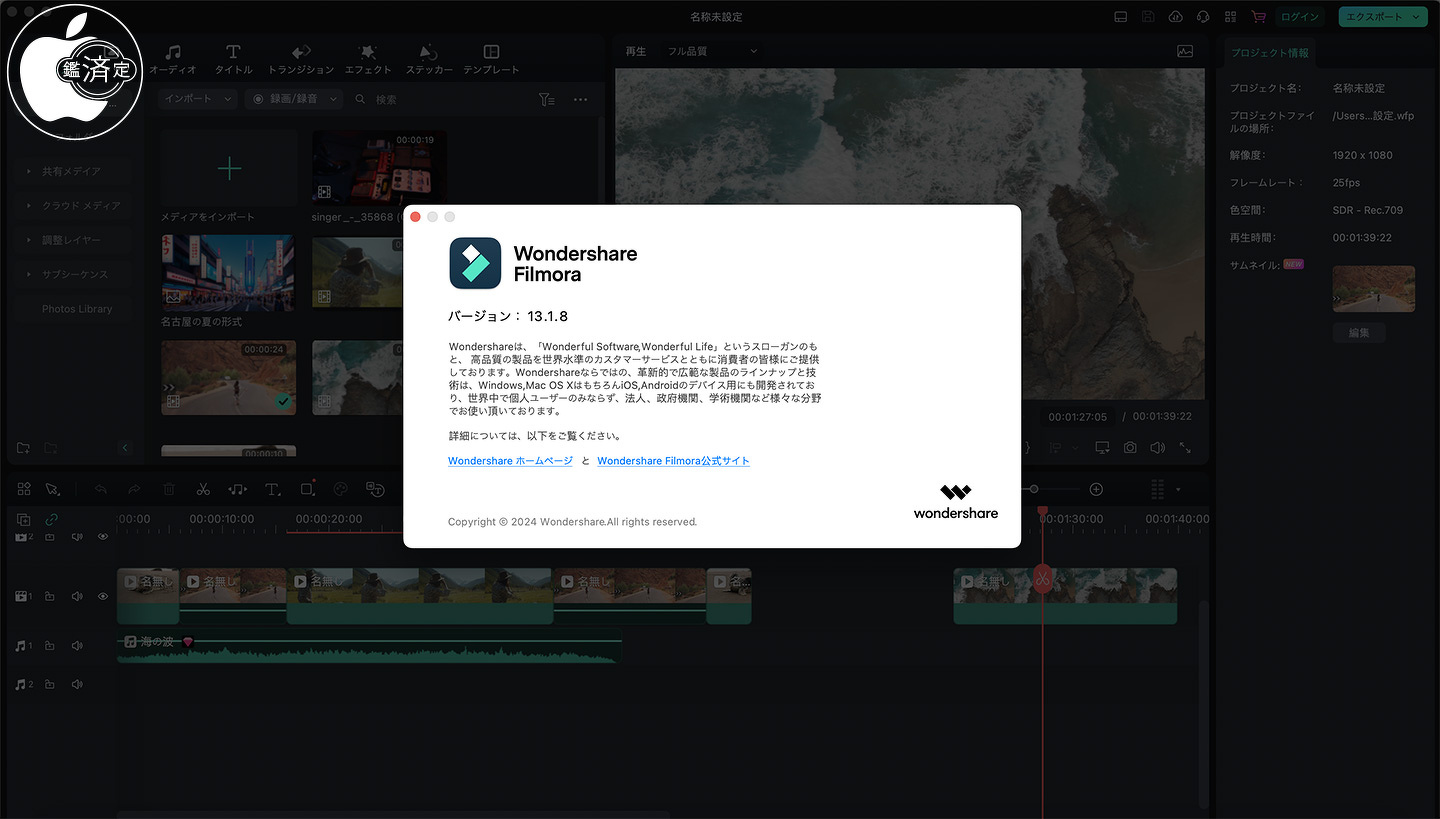Click the audio stretch music-note tool
Viewport: 1440px width, 819px height.
[x=237, y=489]
